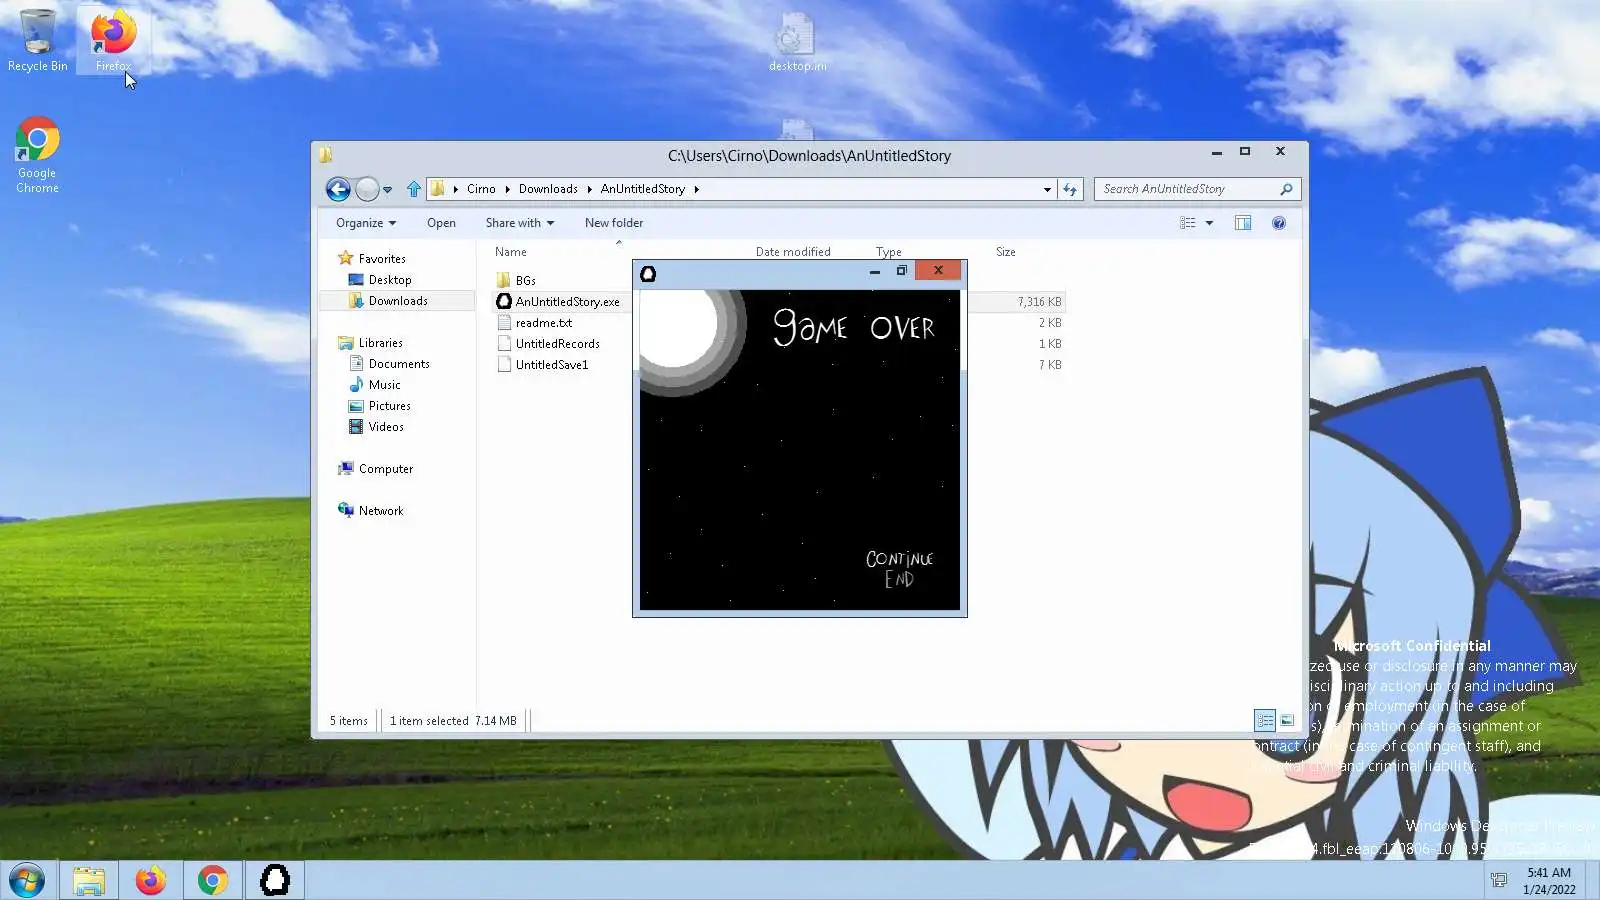Go up one folder level in Explorer
Viewport: 1600px width, 900px height.
pos(414,189)
